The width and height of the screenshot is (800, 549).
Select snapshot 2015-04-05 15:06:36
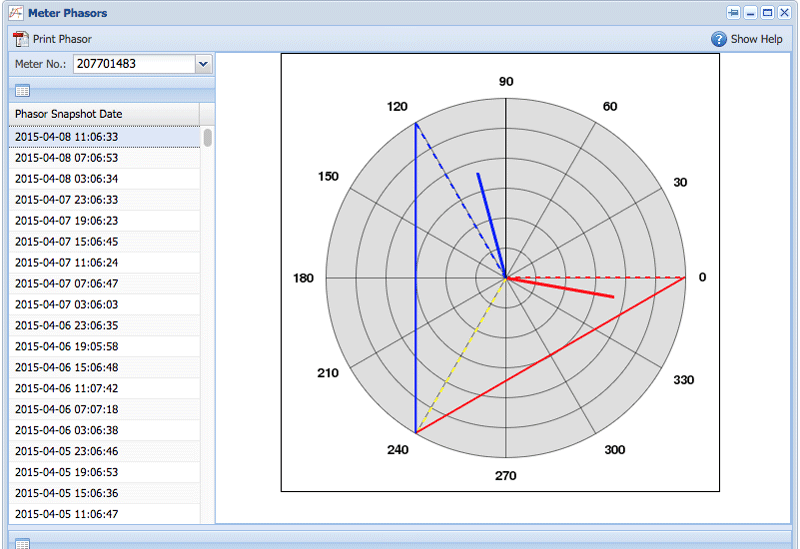pyautogui.click(x=104, y=493)
